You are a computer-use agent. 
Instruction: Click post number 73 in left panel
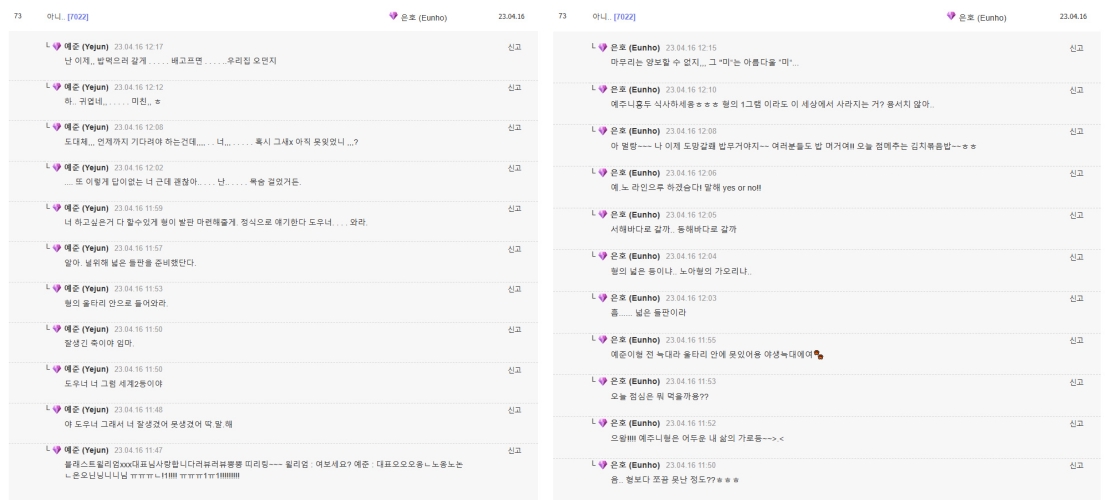click(18, 16)
